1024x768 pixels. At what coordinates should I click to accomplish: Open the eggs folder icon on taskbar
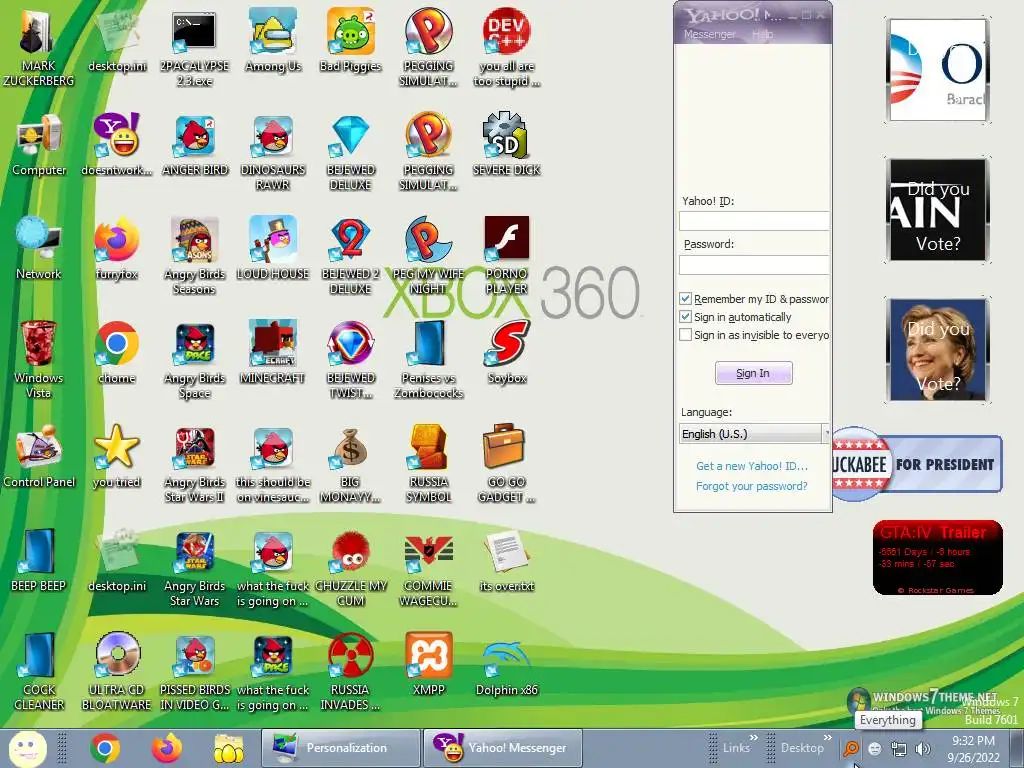point(229,748)
